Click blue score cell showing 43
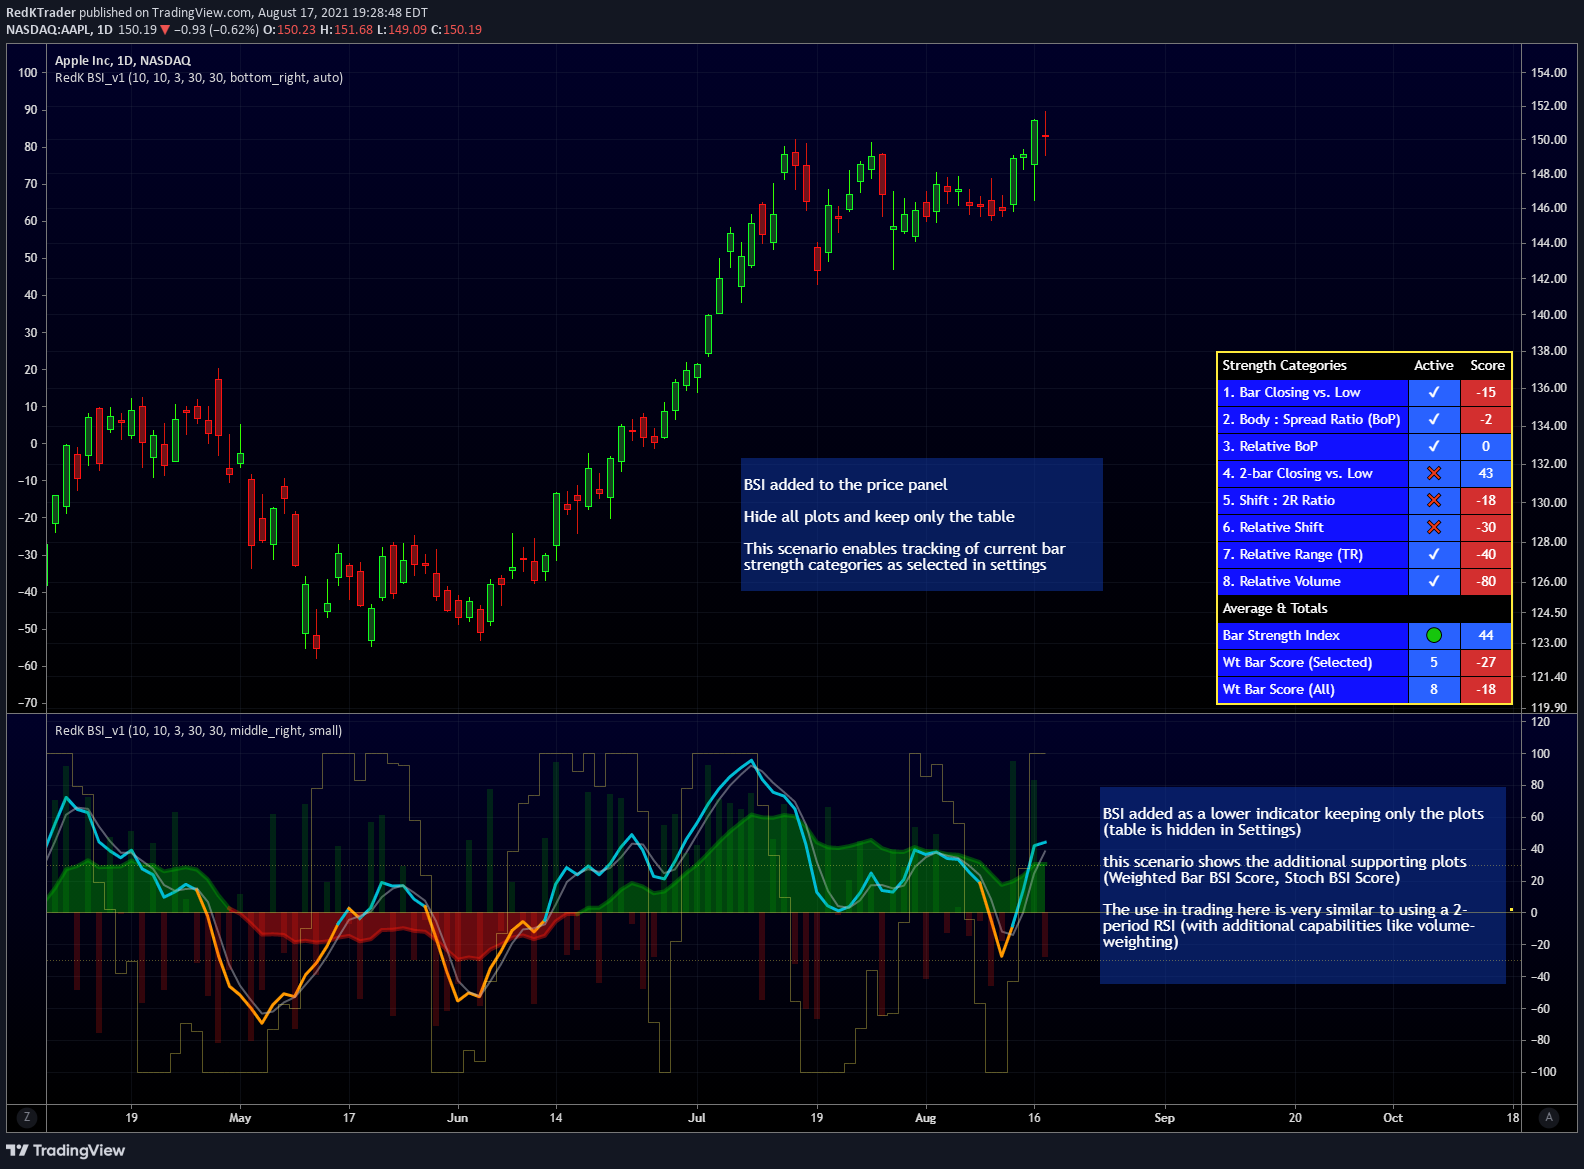1584x1169 pixels. pos(1486,473)
